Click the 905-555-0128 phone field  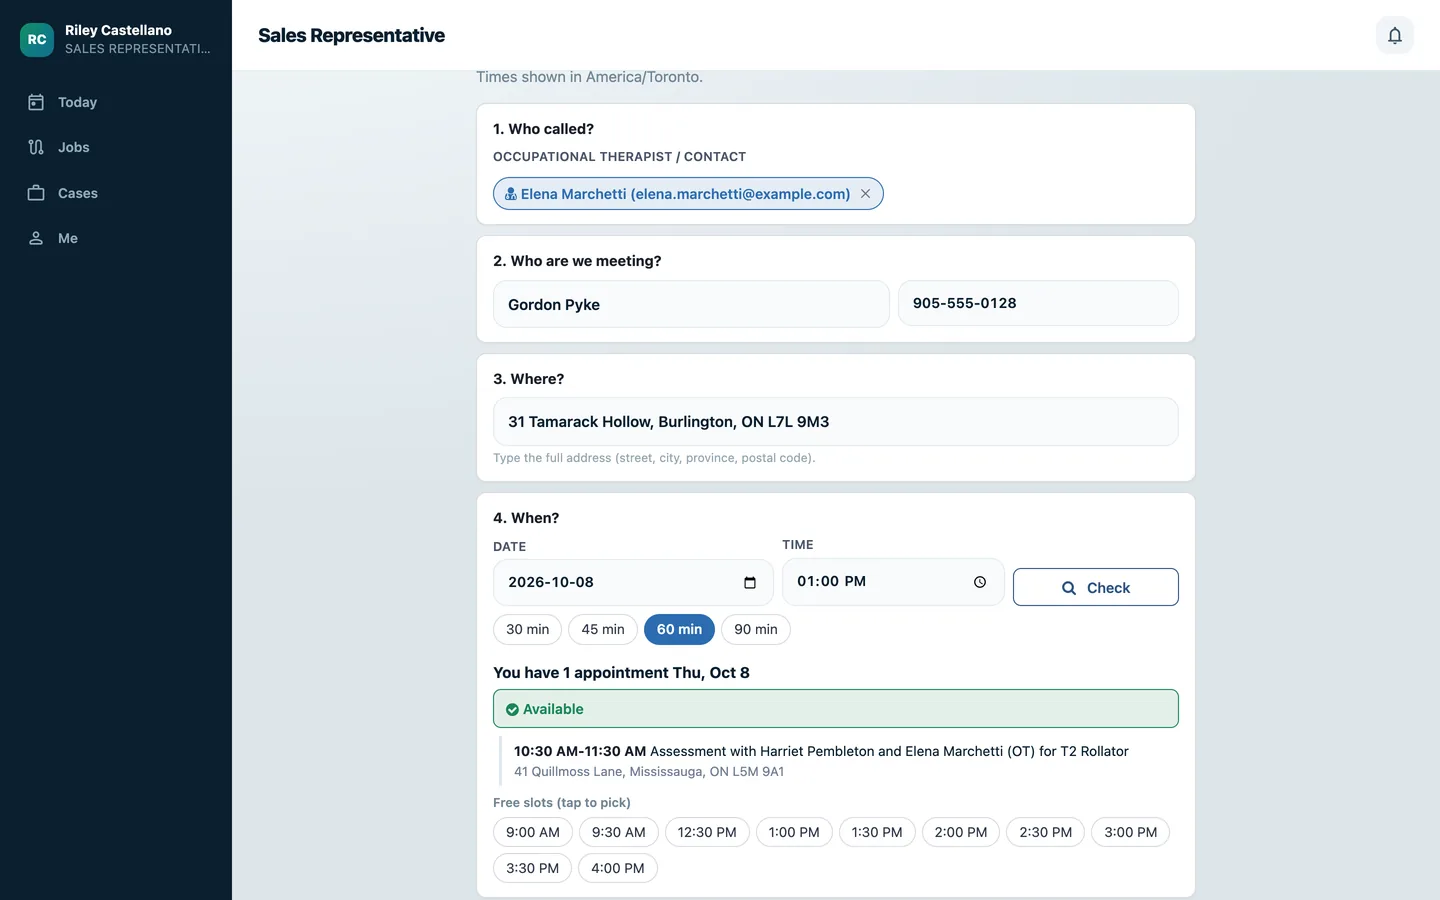coord(1038,303)
